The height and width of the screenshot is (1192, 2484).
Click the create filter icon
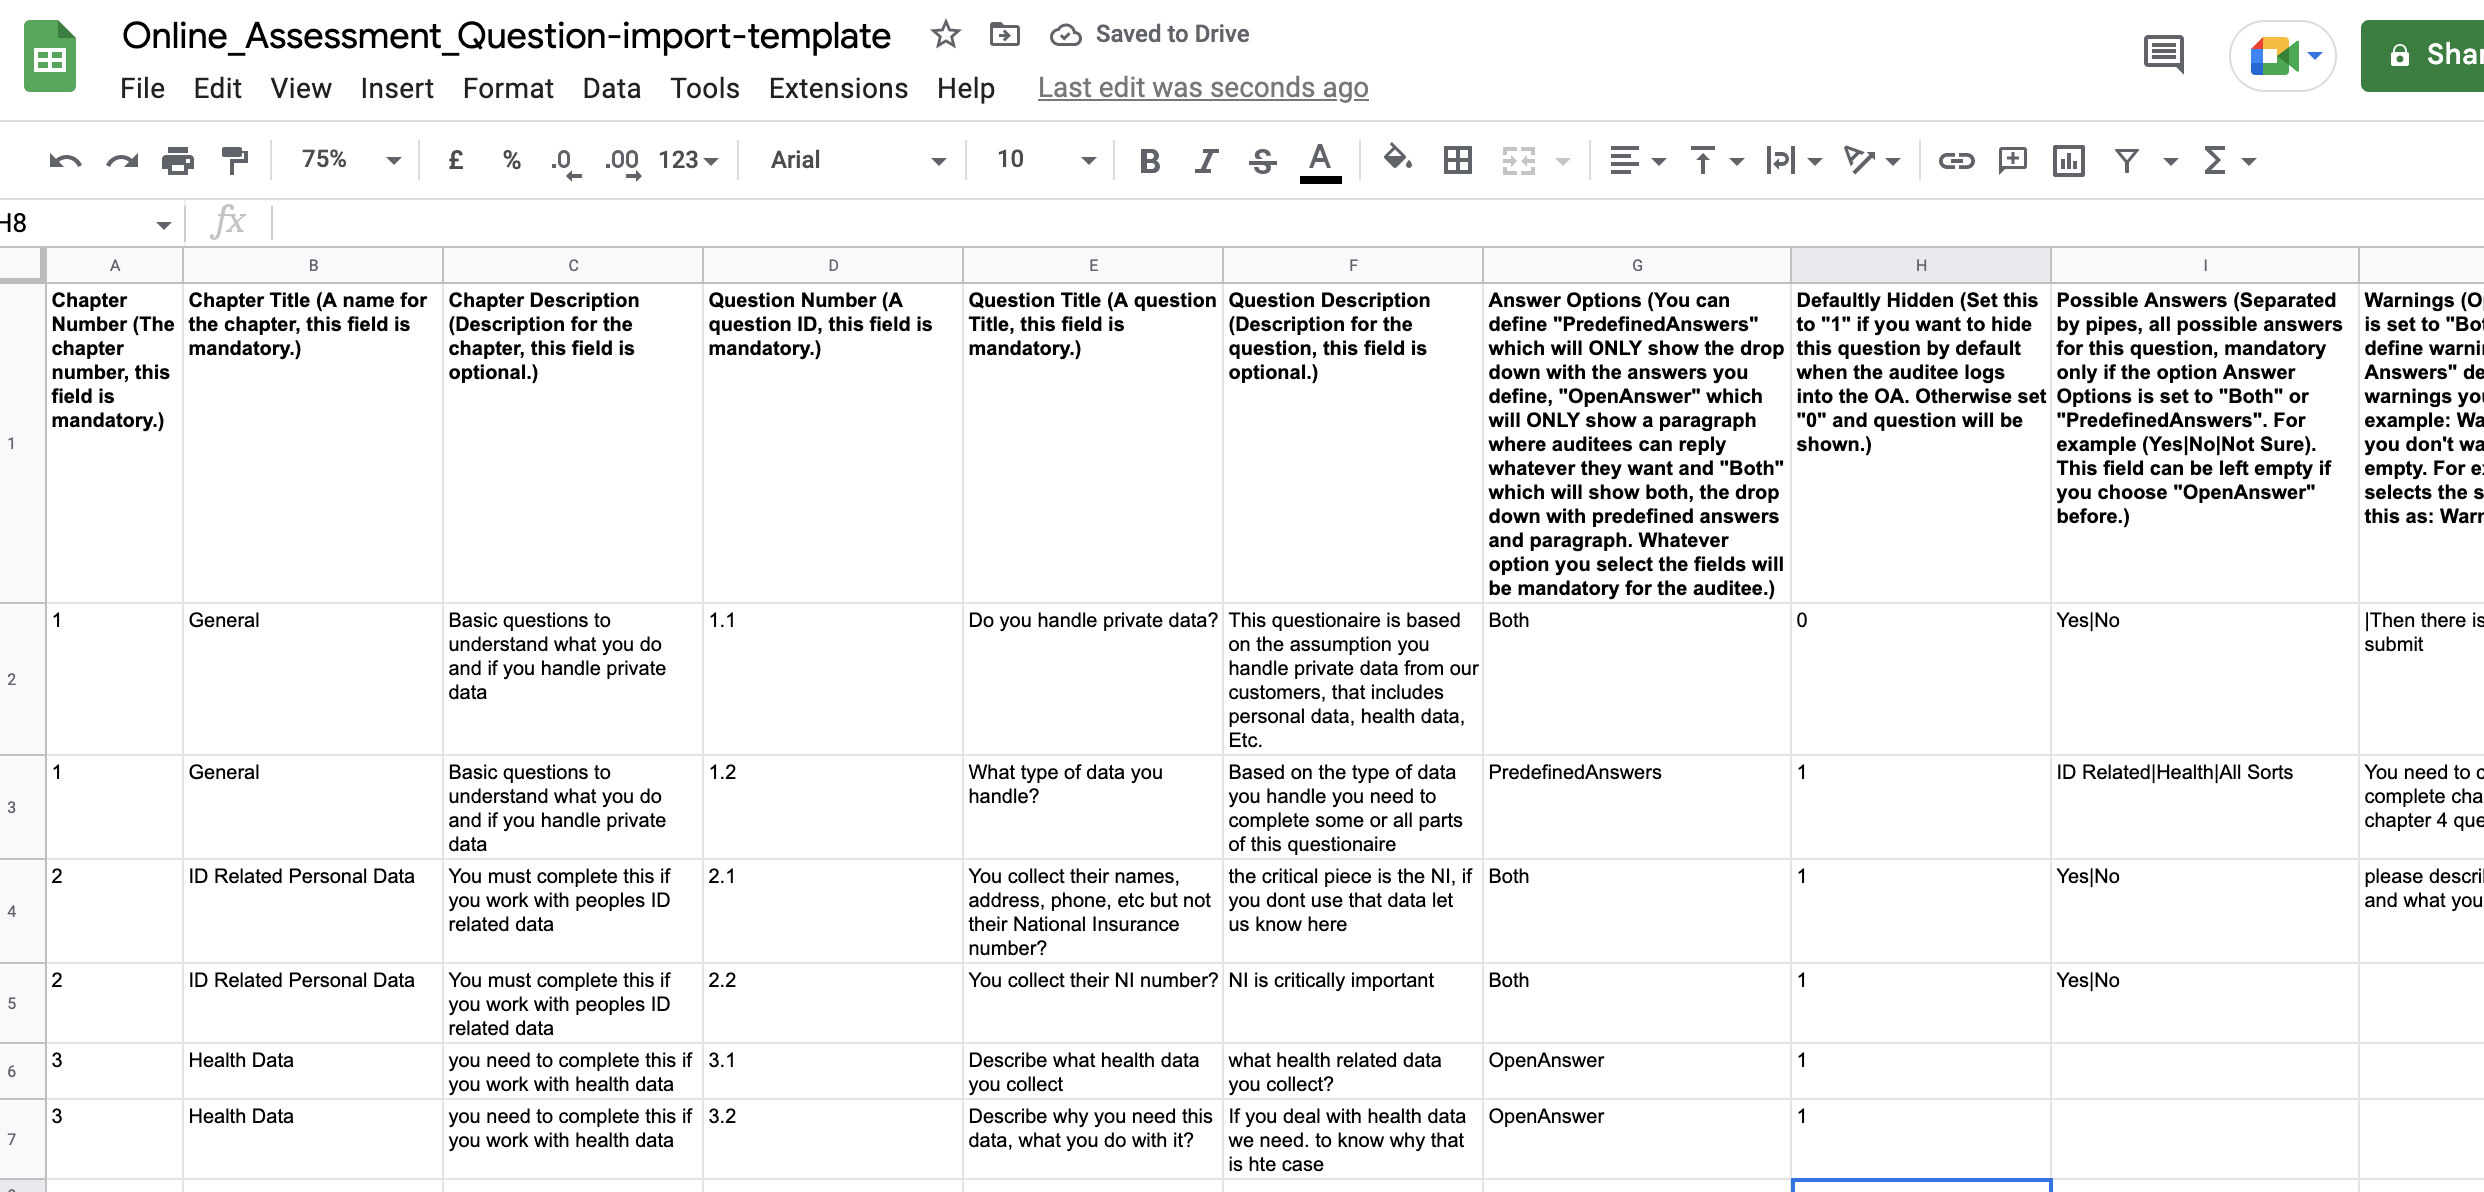[2126, 160]
